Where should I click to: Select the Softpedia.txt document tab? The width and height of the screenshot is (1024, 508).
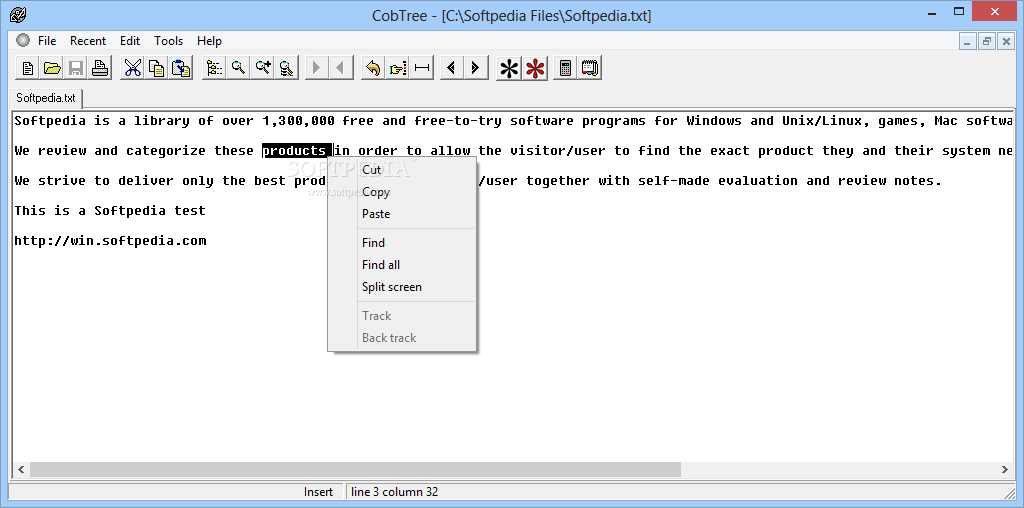[46, 98]
